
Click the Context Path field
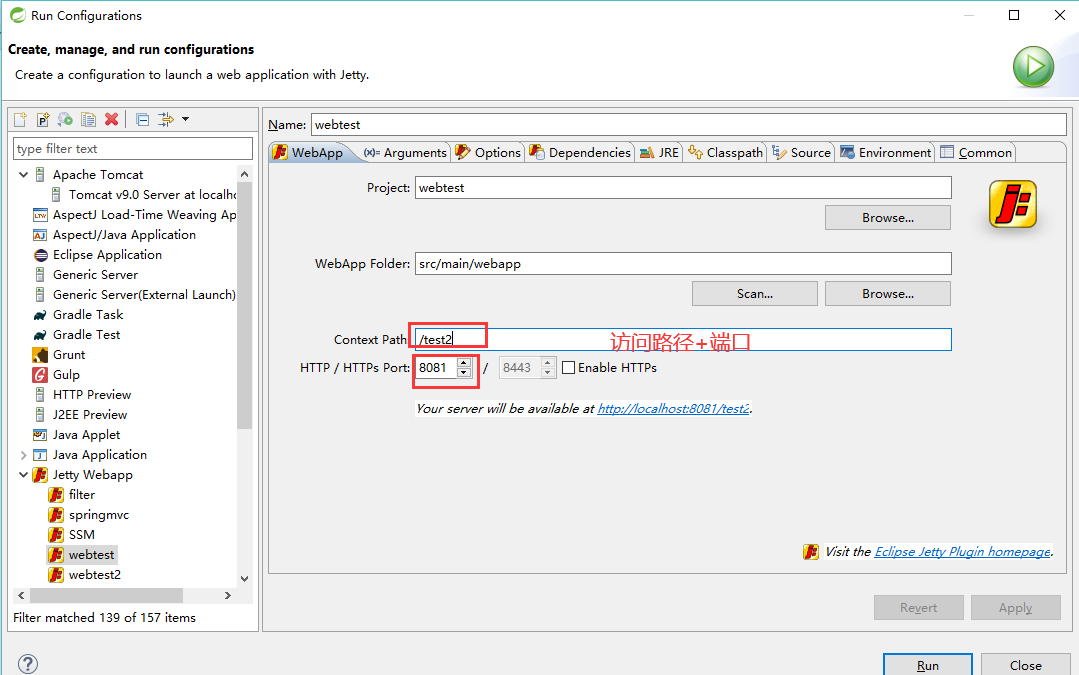click(683, 339)
